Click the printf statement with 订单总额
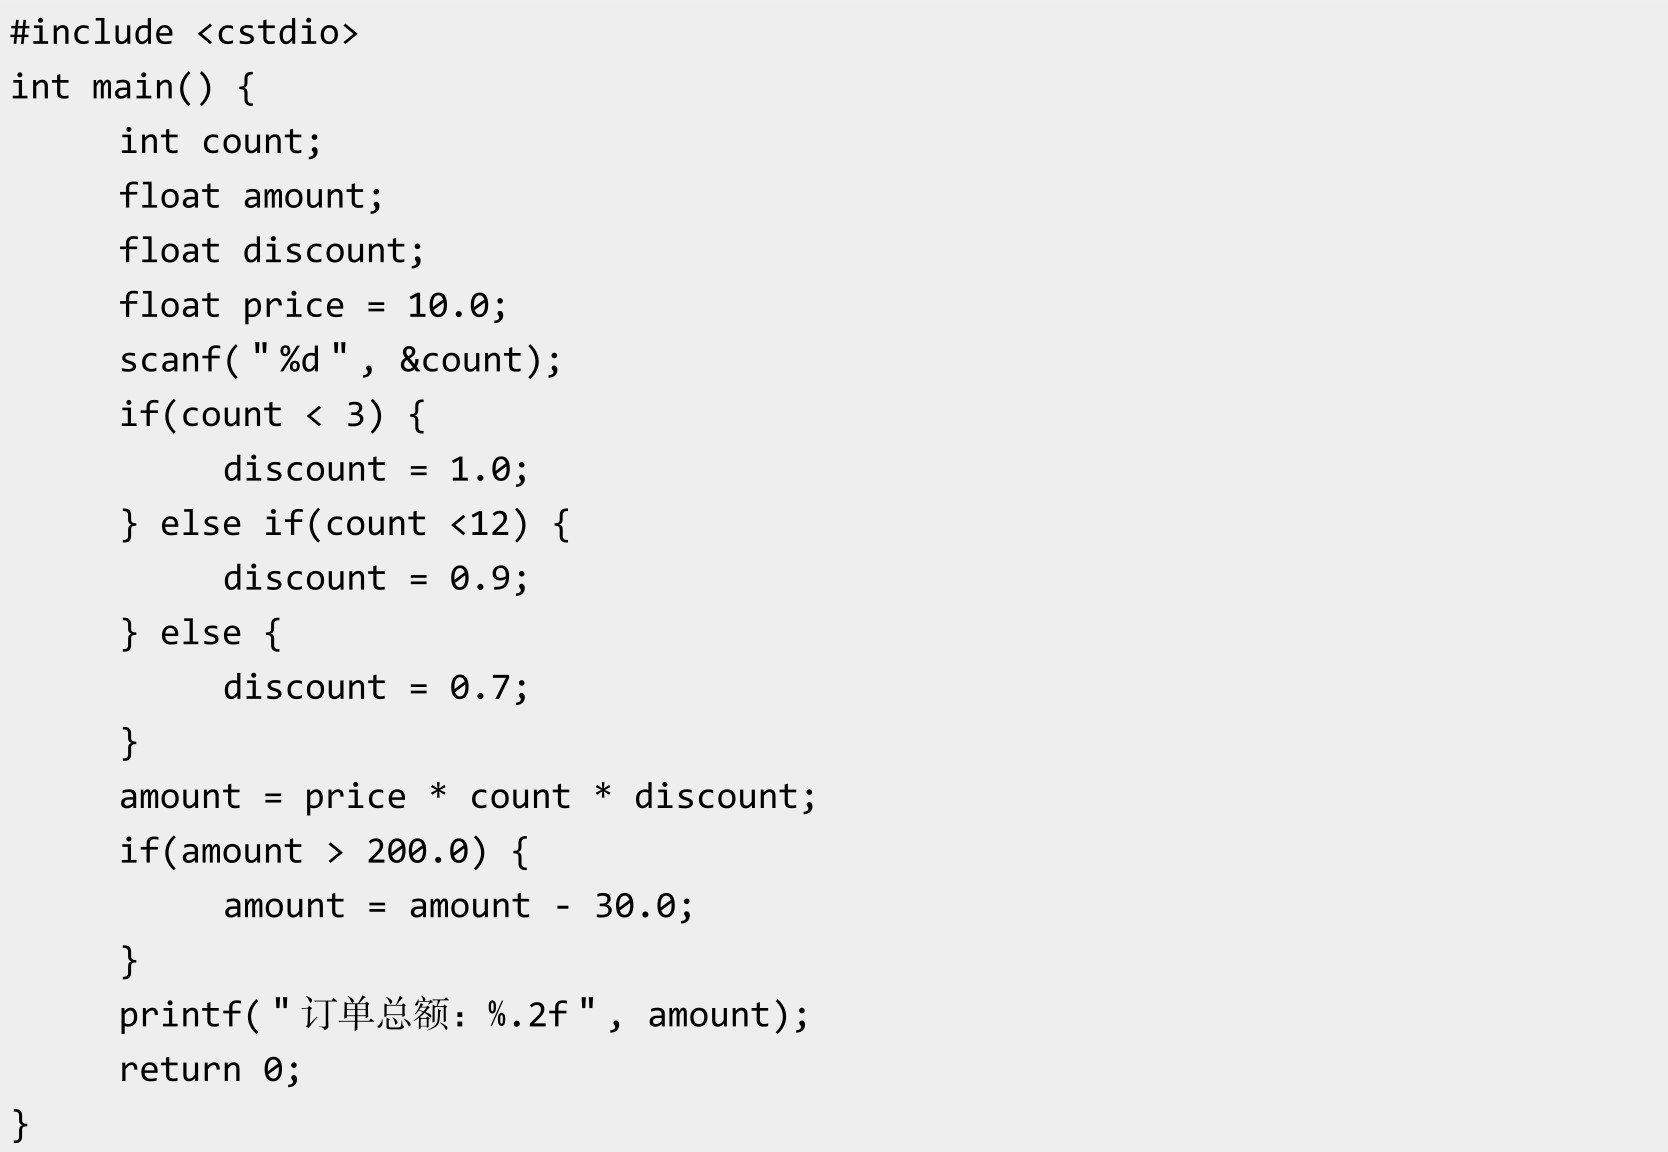Image resolution: width=1668 pixels, height=1152 pixels. pos(464,1015)
